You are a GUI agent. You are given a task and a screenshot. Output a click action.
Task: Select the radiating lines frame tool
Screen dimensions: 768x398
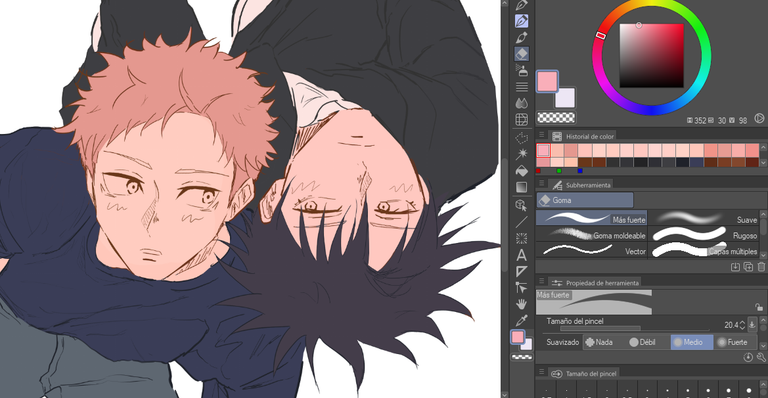(522, 238)
